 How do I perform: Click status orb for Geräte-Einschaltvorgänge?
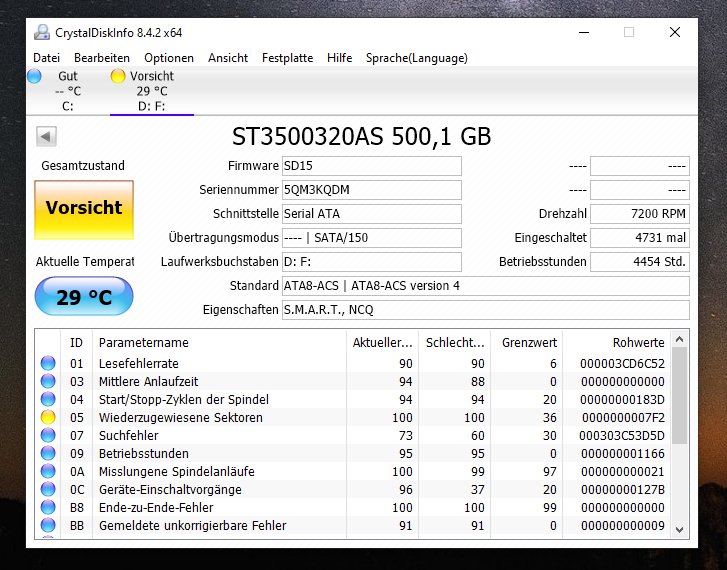pyautogui.click(x=48, y=489)
